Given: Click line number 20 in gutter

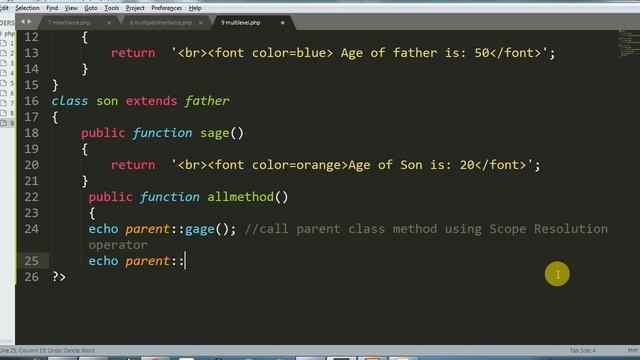Looking at the screenshot, I should tap(31, 165).
